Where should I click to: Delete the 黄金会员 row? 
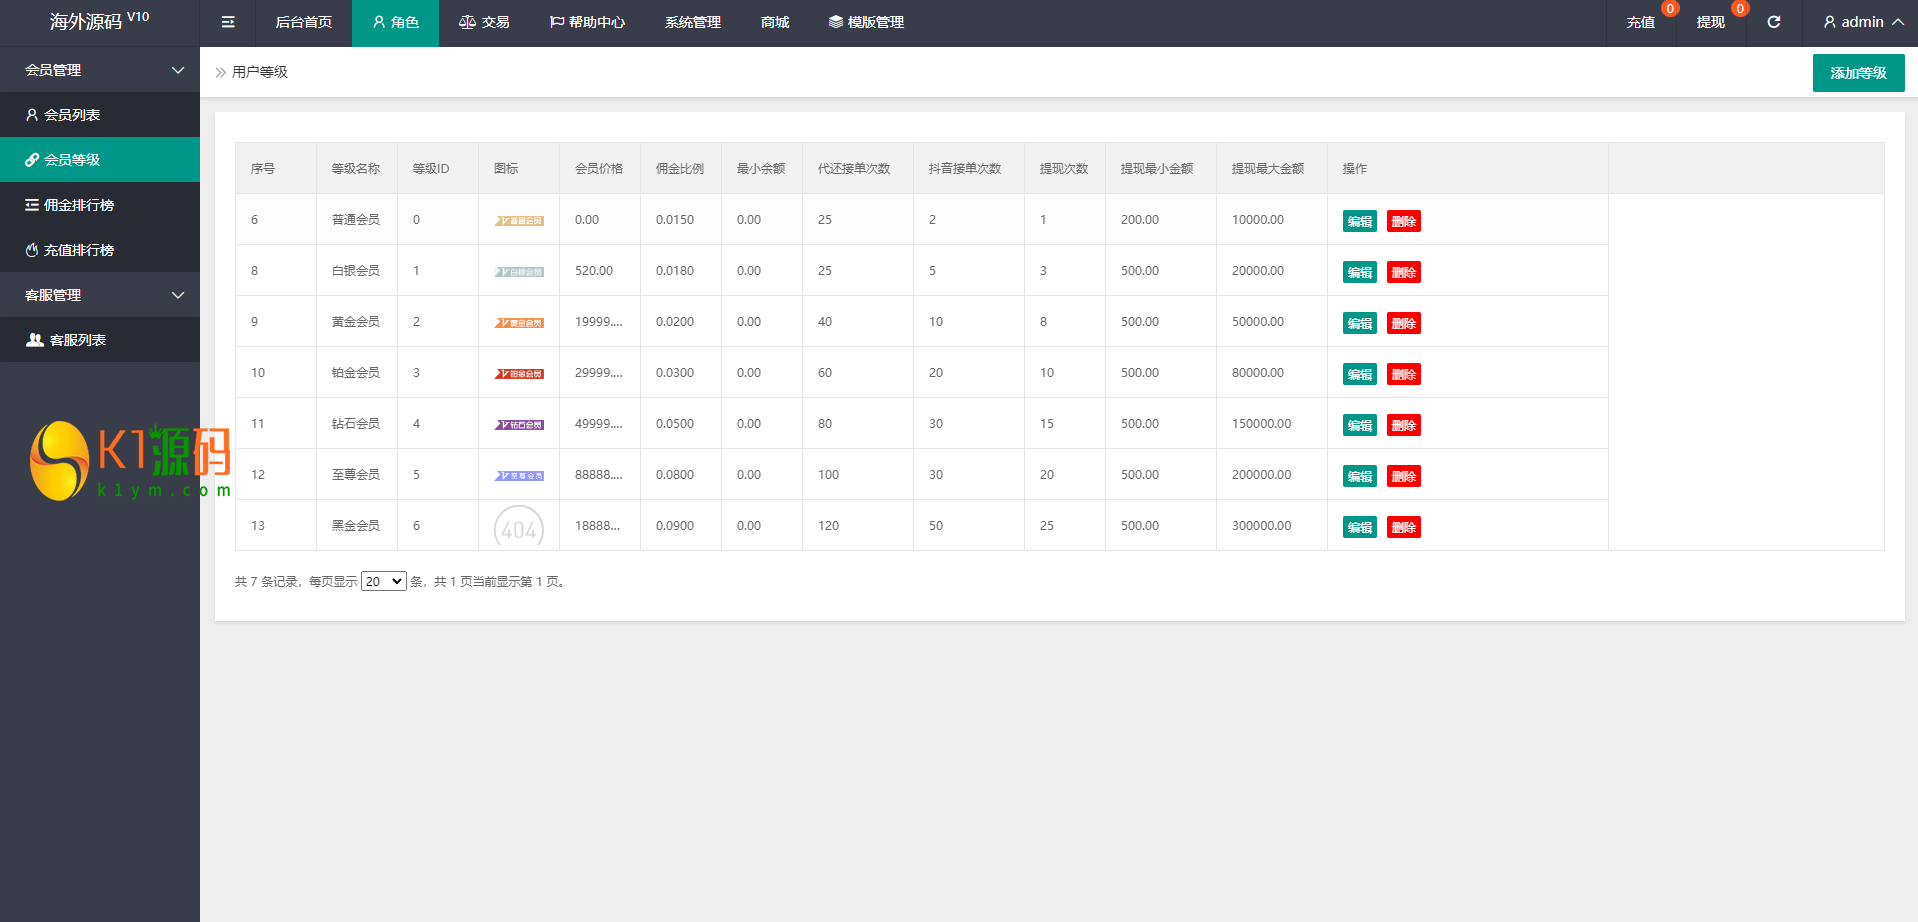pyautogui.click(x=1404, y=323)
